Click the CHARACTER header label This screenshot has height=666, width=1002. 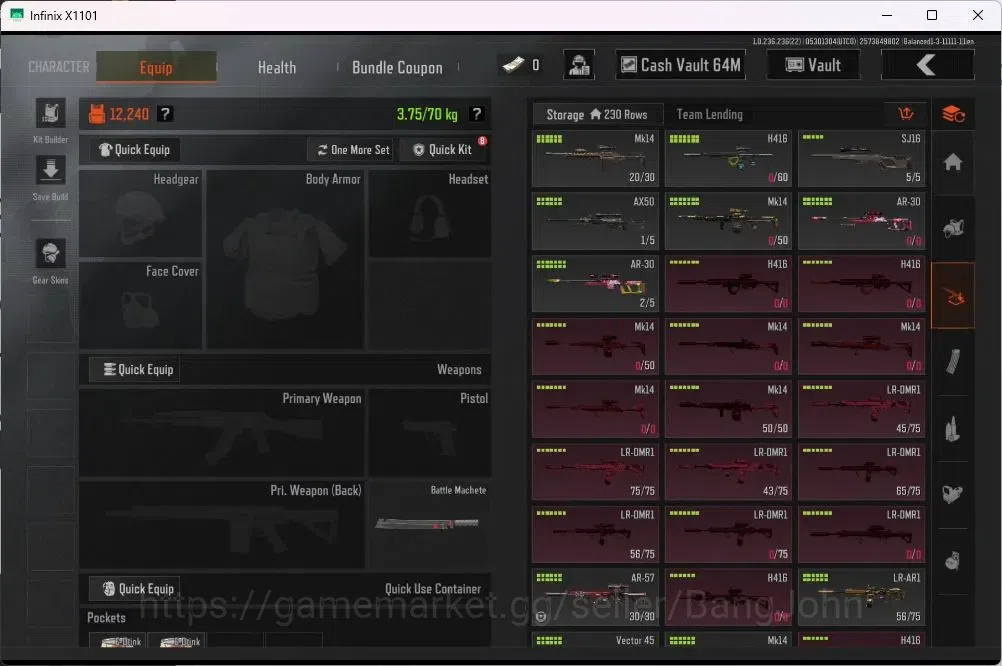click(x=59, y=66)
